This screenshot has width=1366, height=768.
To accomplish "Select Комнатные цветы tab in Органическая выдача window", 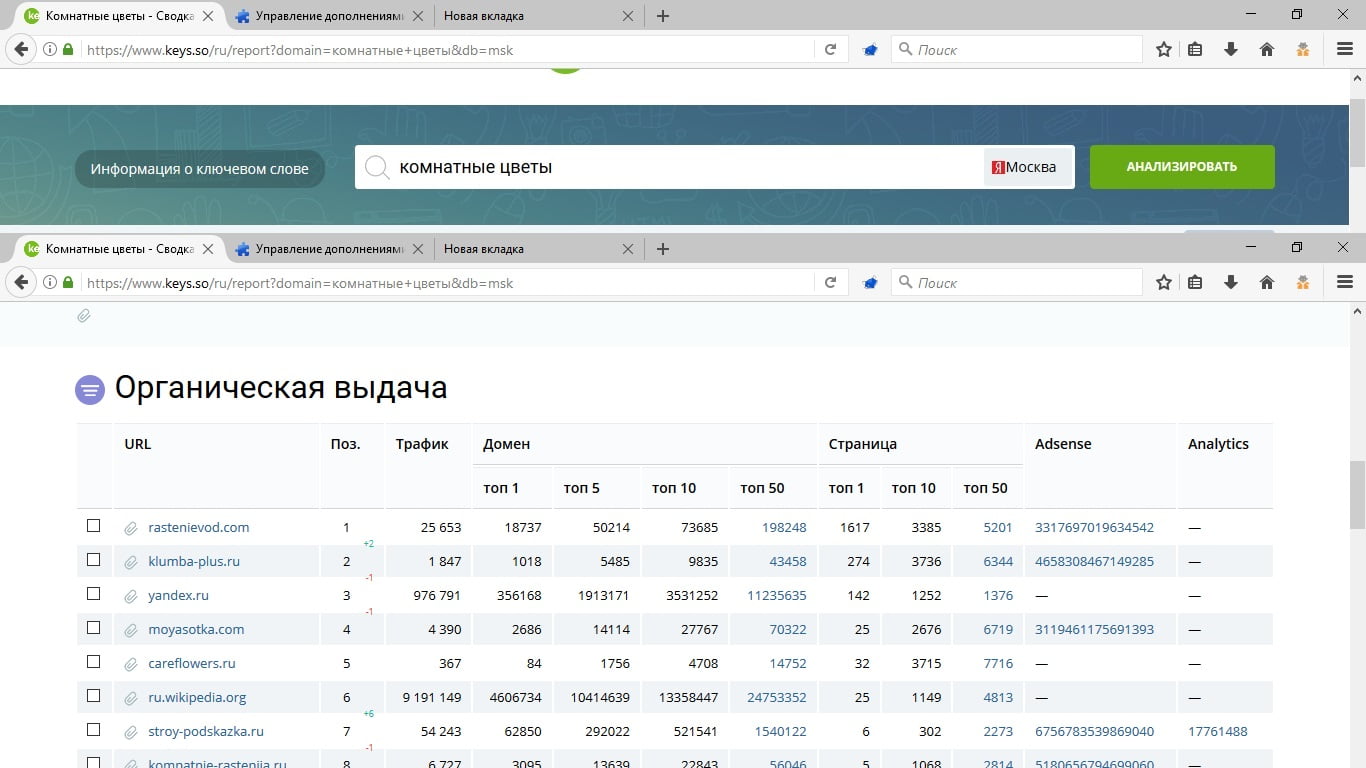I will 118,248.
